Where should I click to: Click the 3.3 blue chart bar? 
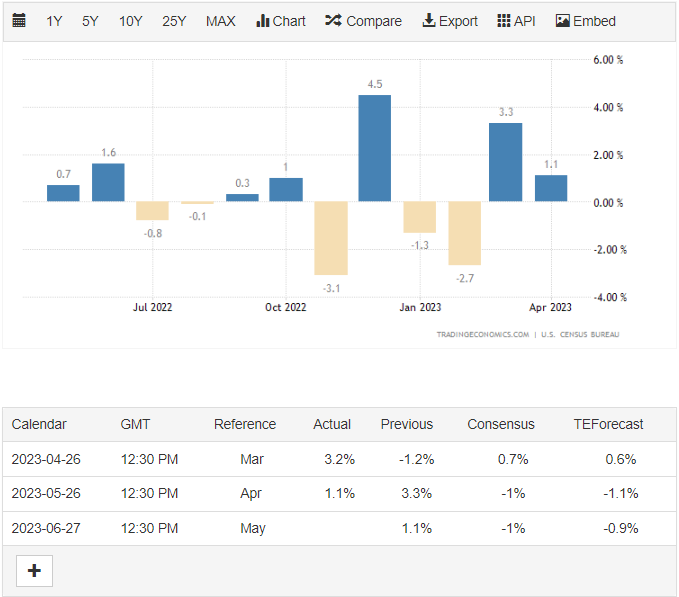505,162
